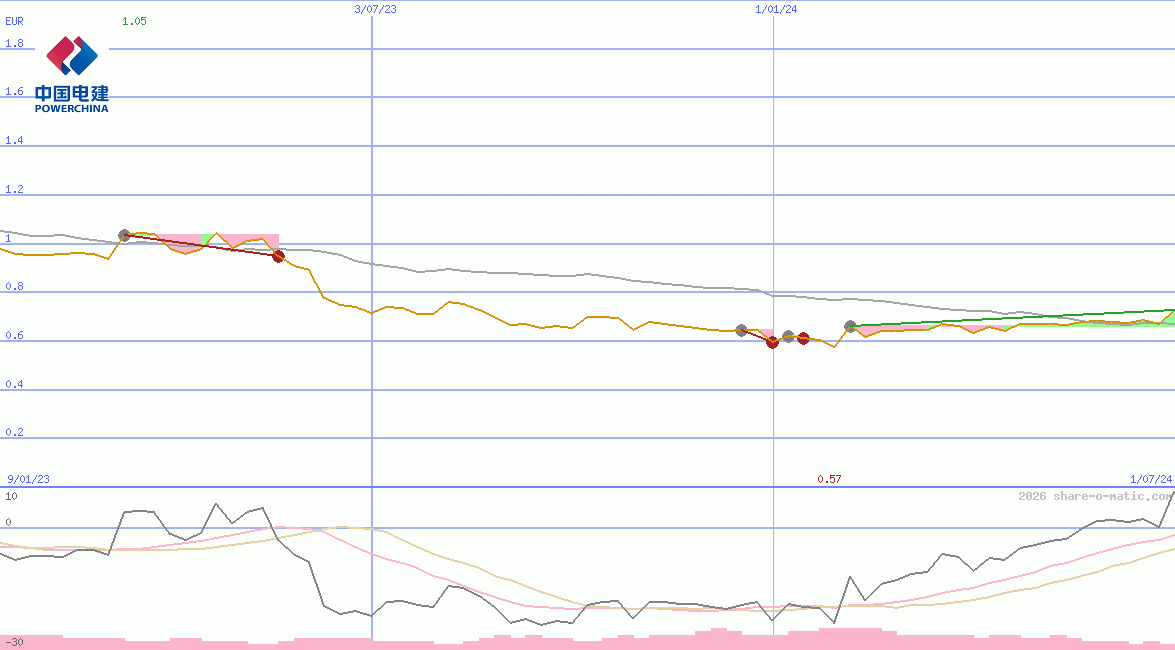Click red marker on the 1/01/24 vertical line
The image size is (1175, 650).
[772, 342]
